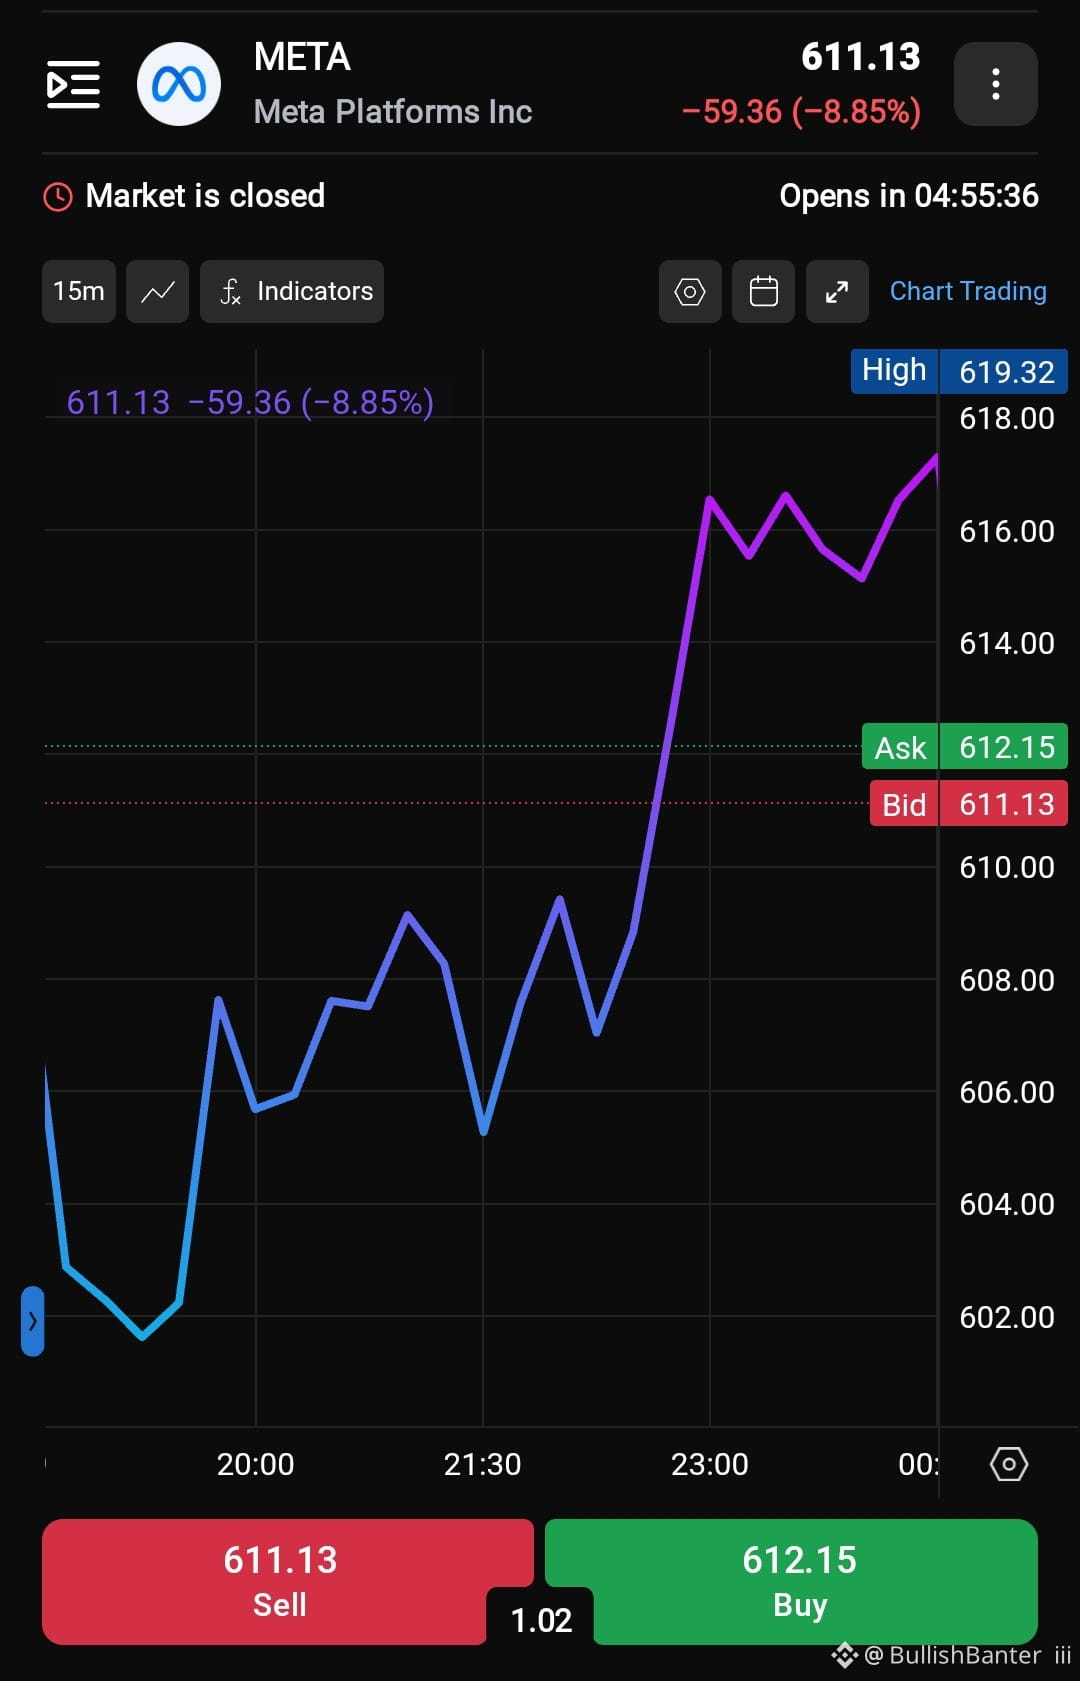Click the High 619.32 price label
1080x1681 pixels.
pos(959,371)
